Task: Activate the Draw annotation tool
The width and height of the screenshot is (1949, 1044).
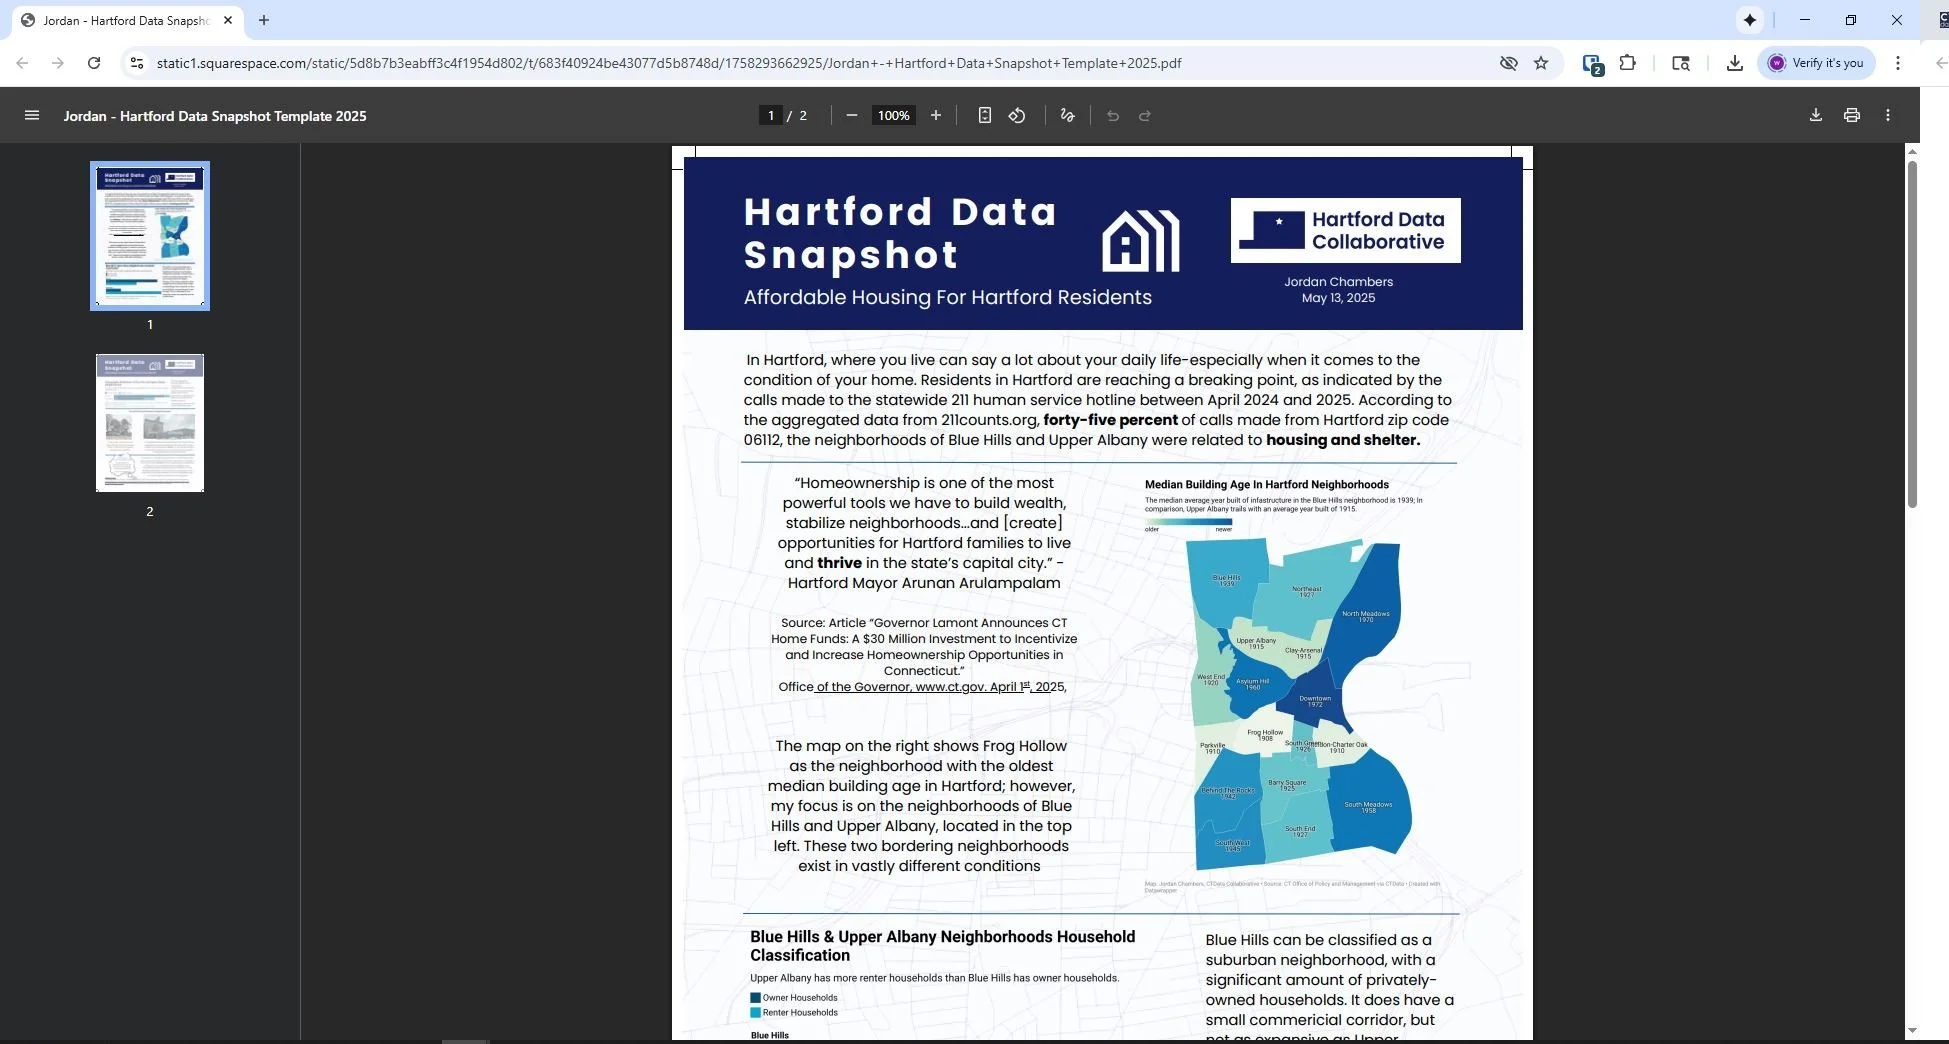Action: coord(1067,116)
